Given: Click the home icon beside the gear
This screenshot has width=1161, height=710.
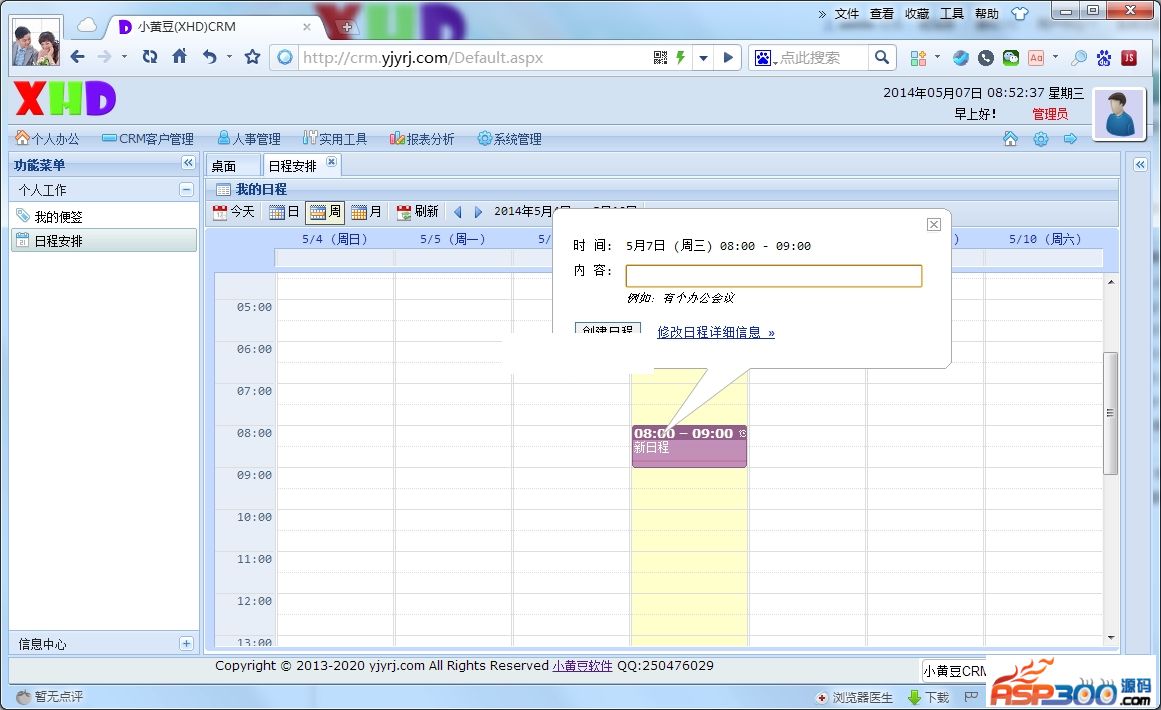Looking at the screenshot, I should coord(1010,139).
